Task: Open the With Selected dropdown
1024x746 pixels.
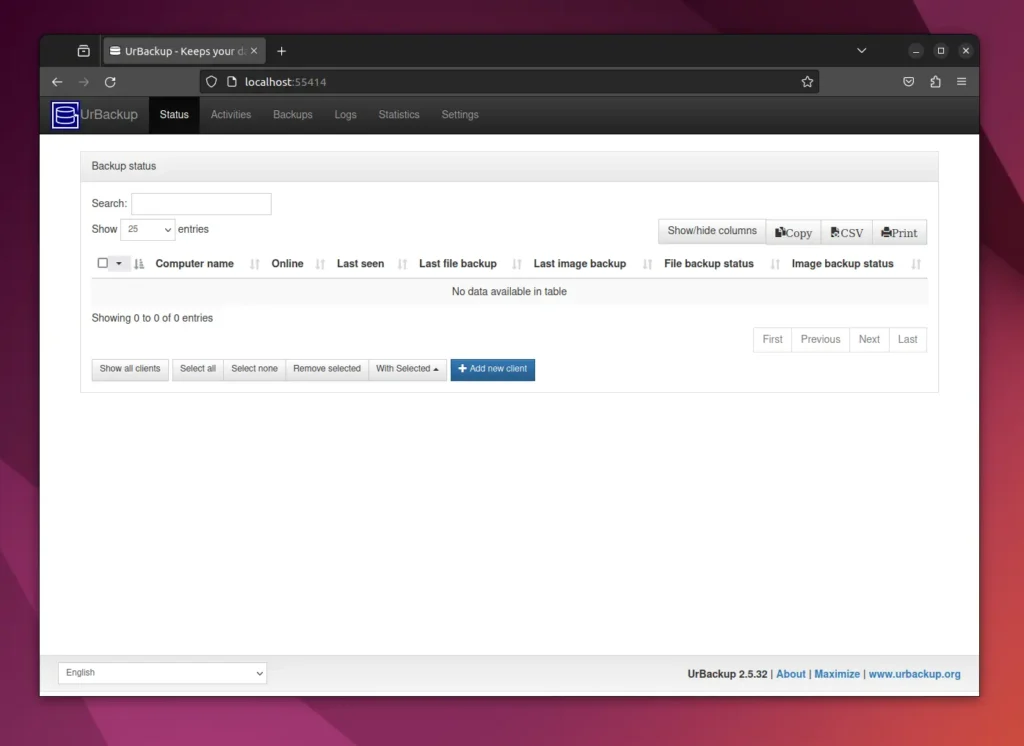Action: click(x=407, y=368)
